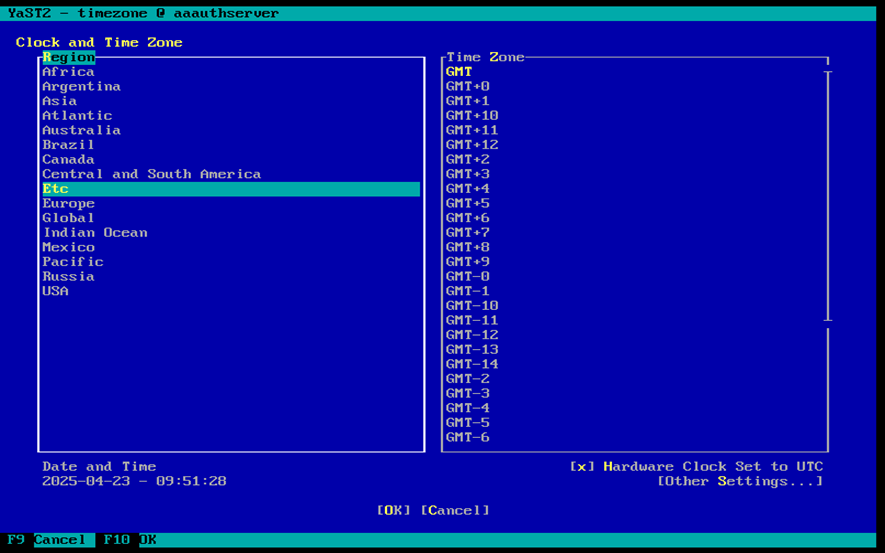Select the highlighted Etc region
The image size is (885, 553).
[x=231, y=189]
